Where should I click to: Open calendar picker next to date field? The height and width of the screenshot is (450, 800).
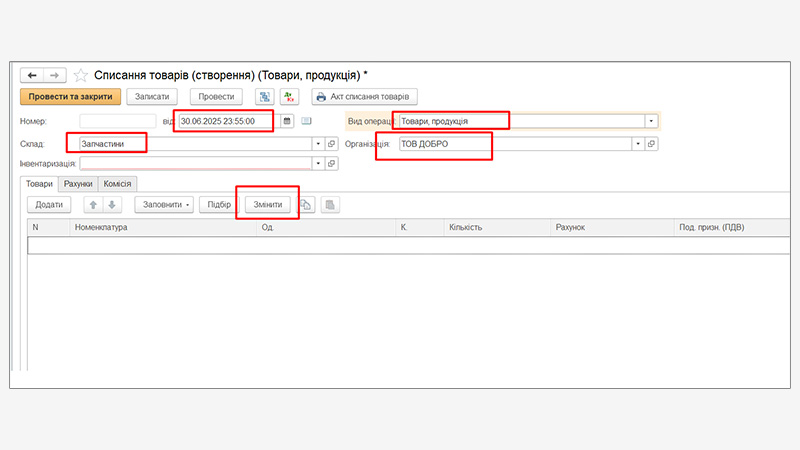pyautogui.click(x=287, y=121)
